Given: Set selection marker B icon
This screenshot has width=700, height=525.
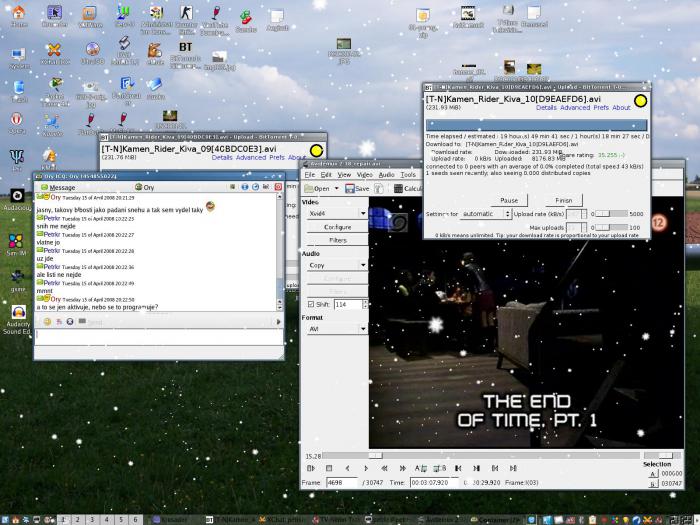Looking at the screenshot, I should [440, 468].
